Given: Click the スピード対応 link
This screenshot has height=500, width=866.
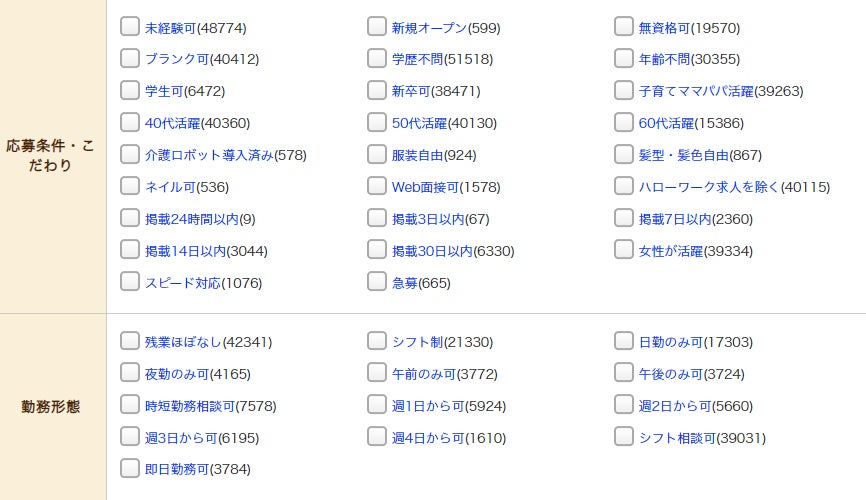Looking at the screenshot, I should click(x=183, y=283).
